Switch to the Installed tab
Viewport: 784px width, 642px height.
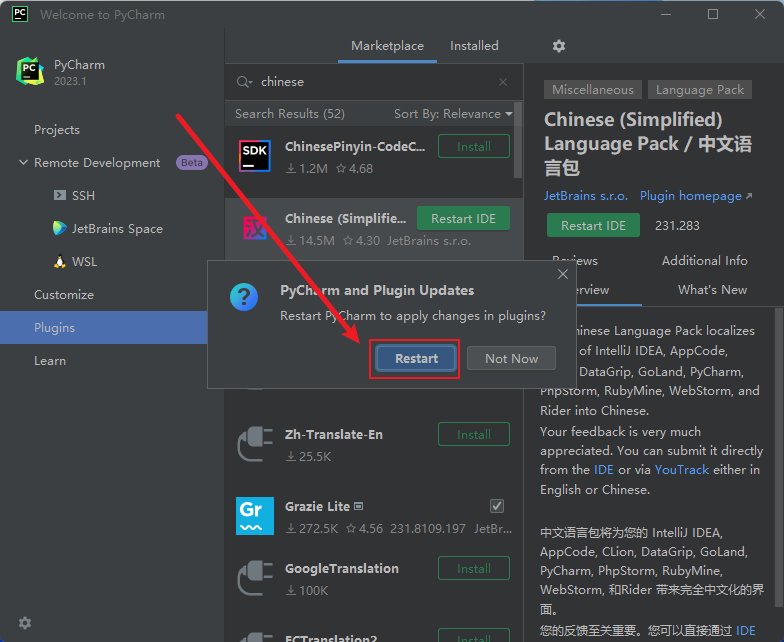[x=474, y=46]
